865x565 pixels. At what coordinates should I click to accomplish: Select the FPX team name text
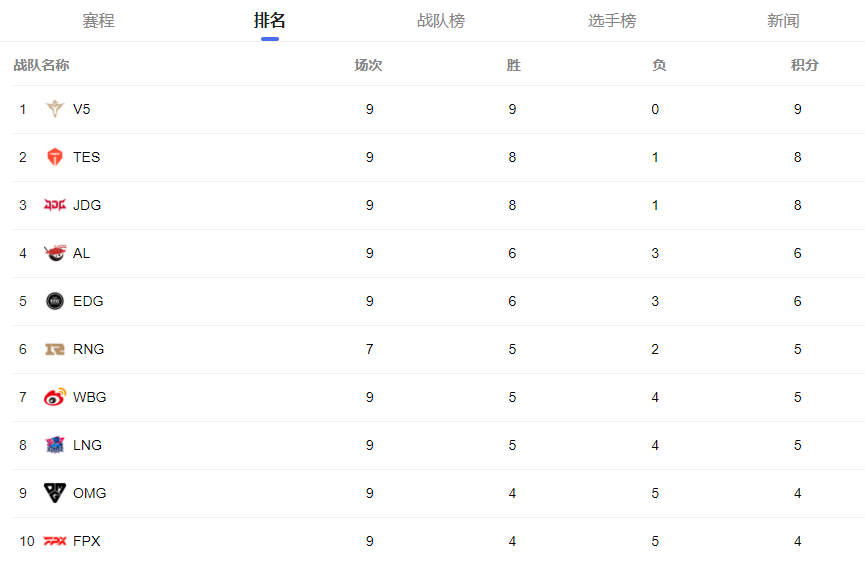[87, 541]
